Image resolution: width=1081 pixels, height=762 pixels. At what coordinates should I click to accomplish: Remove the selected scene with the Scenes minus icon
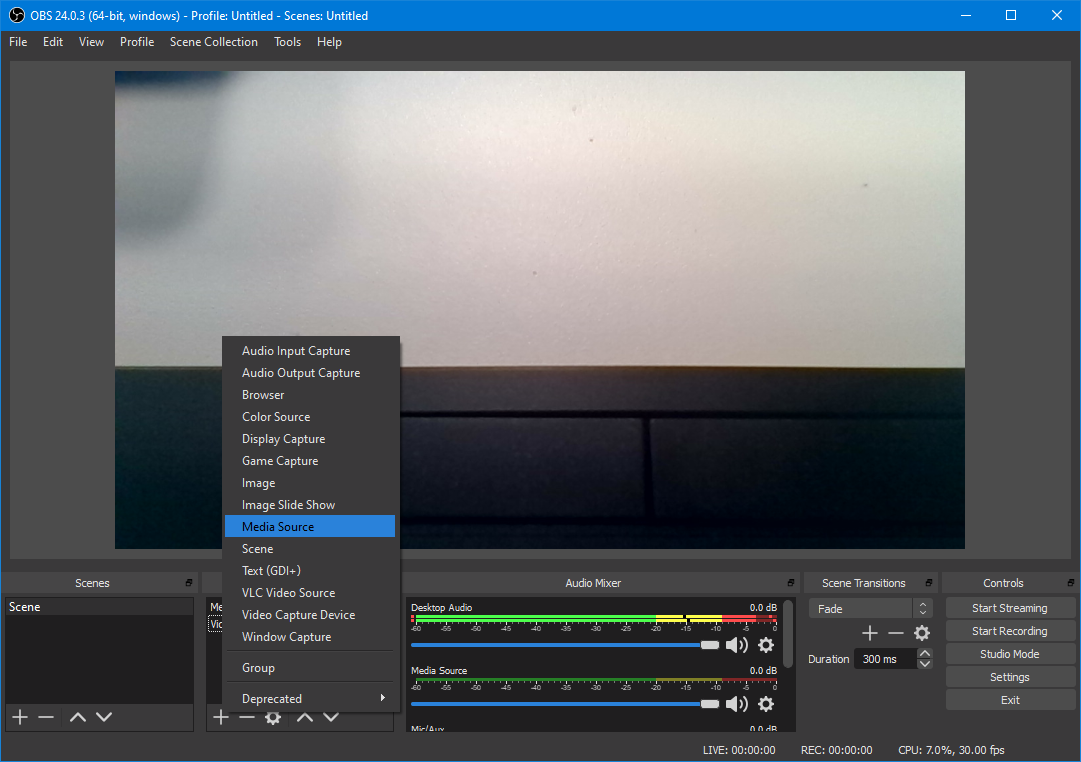46,717
